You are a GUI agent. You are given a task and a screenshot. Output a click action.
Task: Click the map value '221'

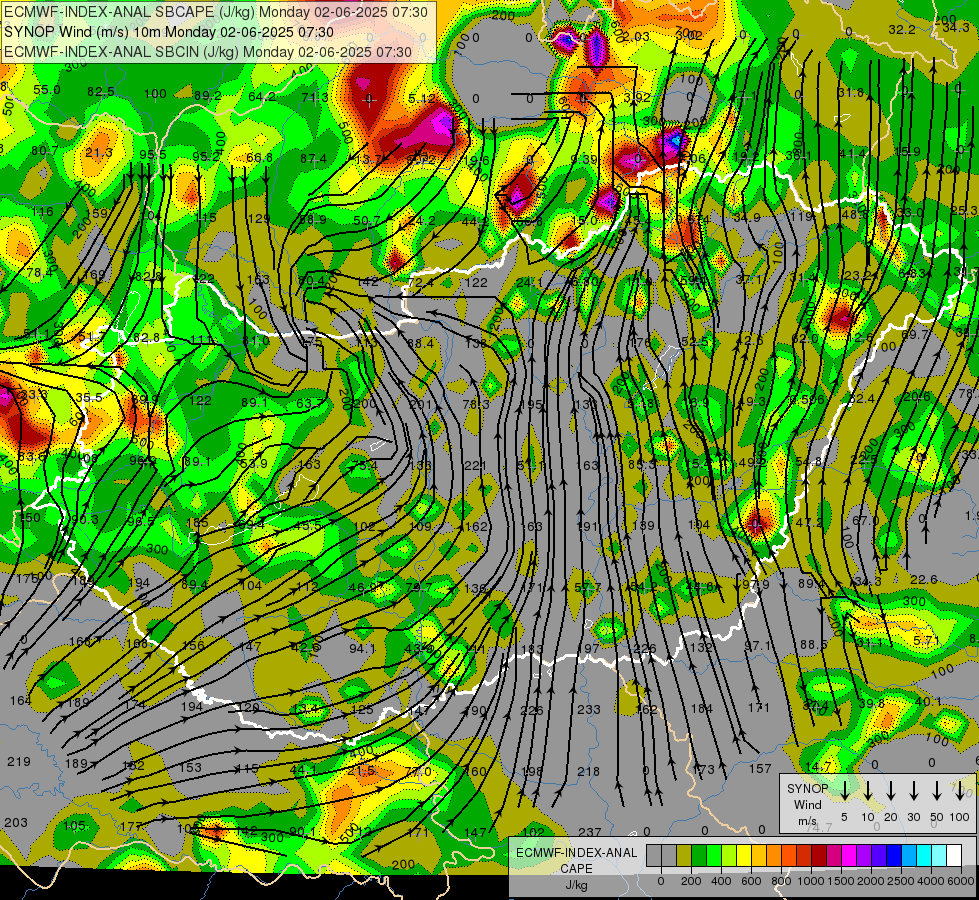[475, 465]
